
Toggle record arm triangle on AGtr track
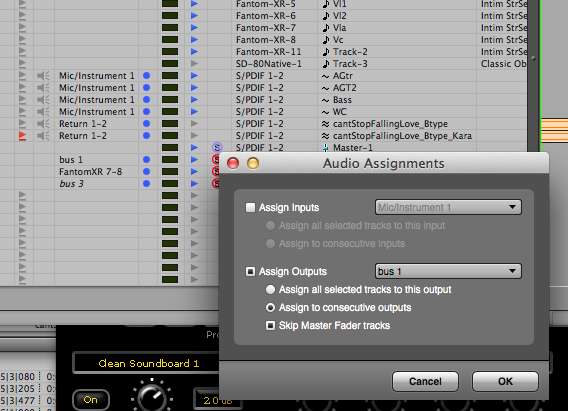tap(22, 76)
